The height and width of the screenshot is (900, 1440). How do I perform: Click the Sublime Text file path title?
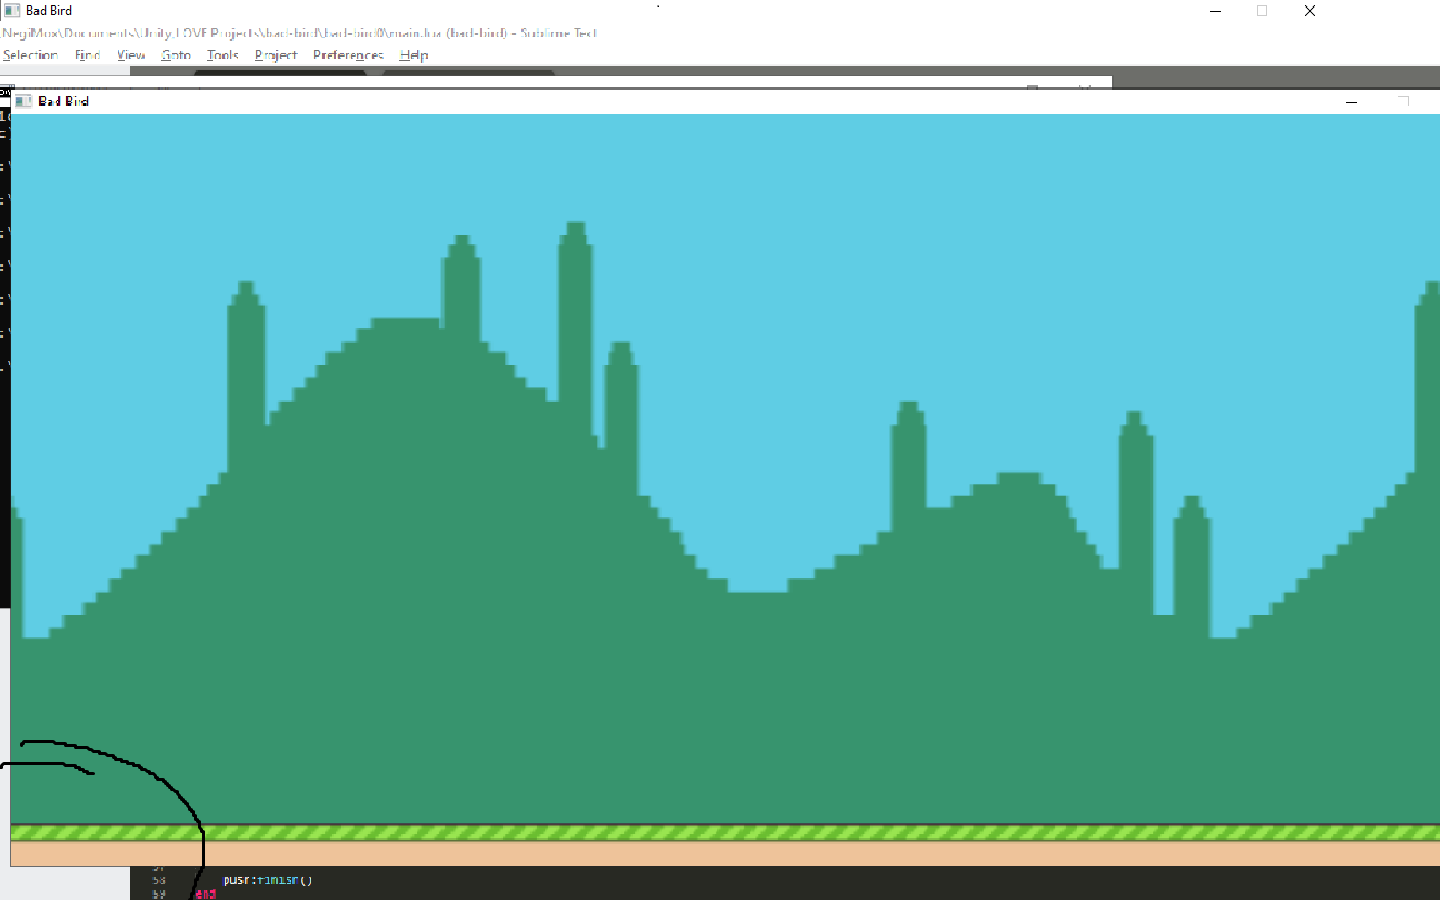pos(300,33)
